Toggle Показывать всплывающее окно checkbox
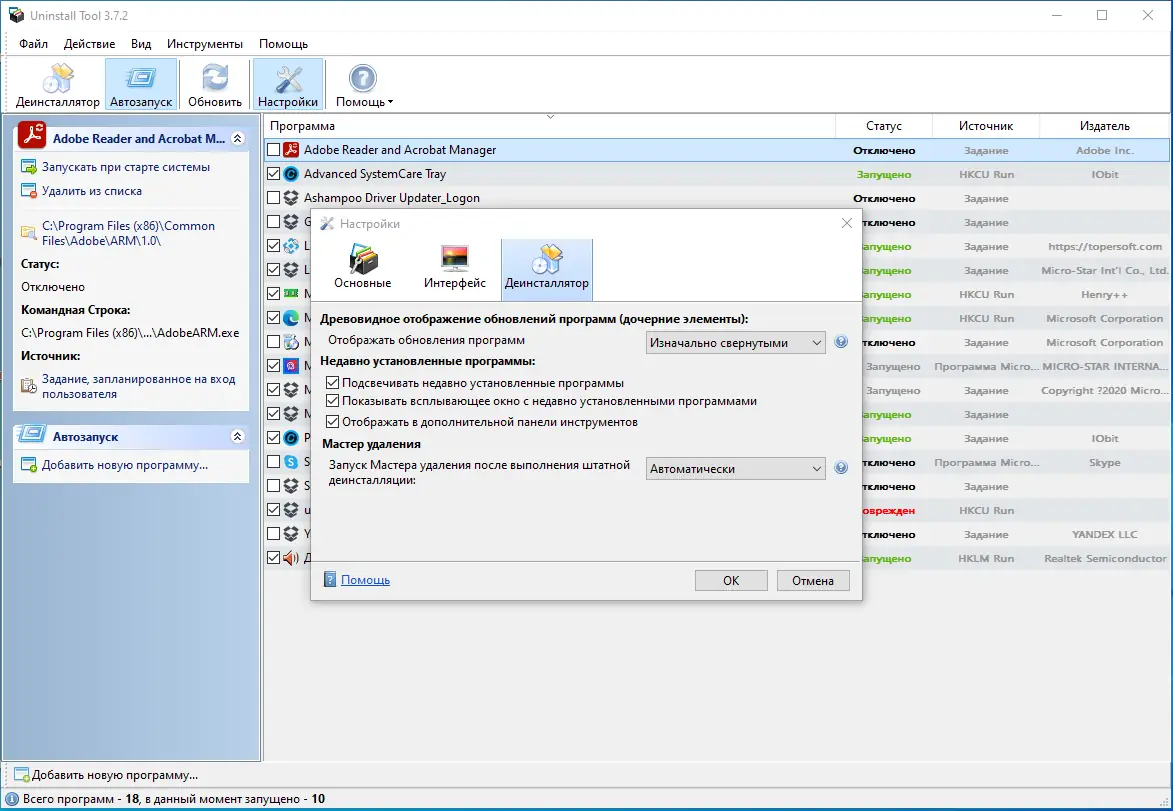Image resolution: width=1173 pixels, height=811 pixels. point(332,401)
